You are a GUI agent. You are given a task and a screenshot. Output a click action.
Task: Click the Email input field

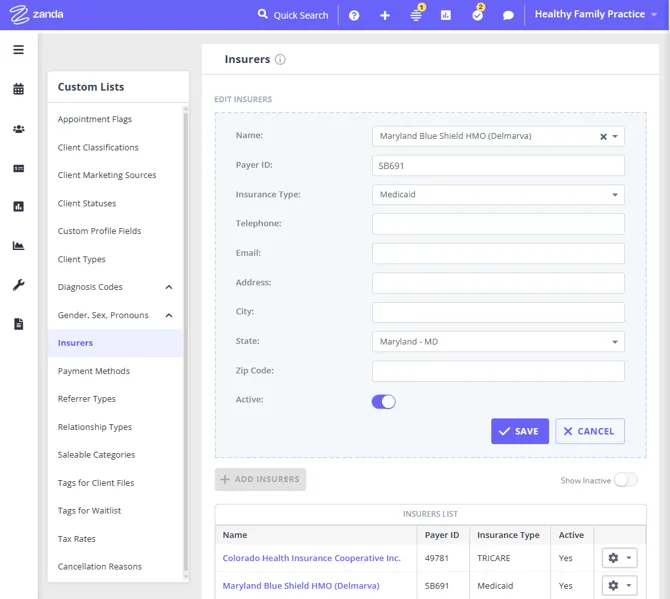point(498,253)
